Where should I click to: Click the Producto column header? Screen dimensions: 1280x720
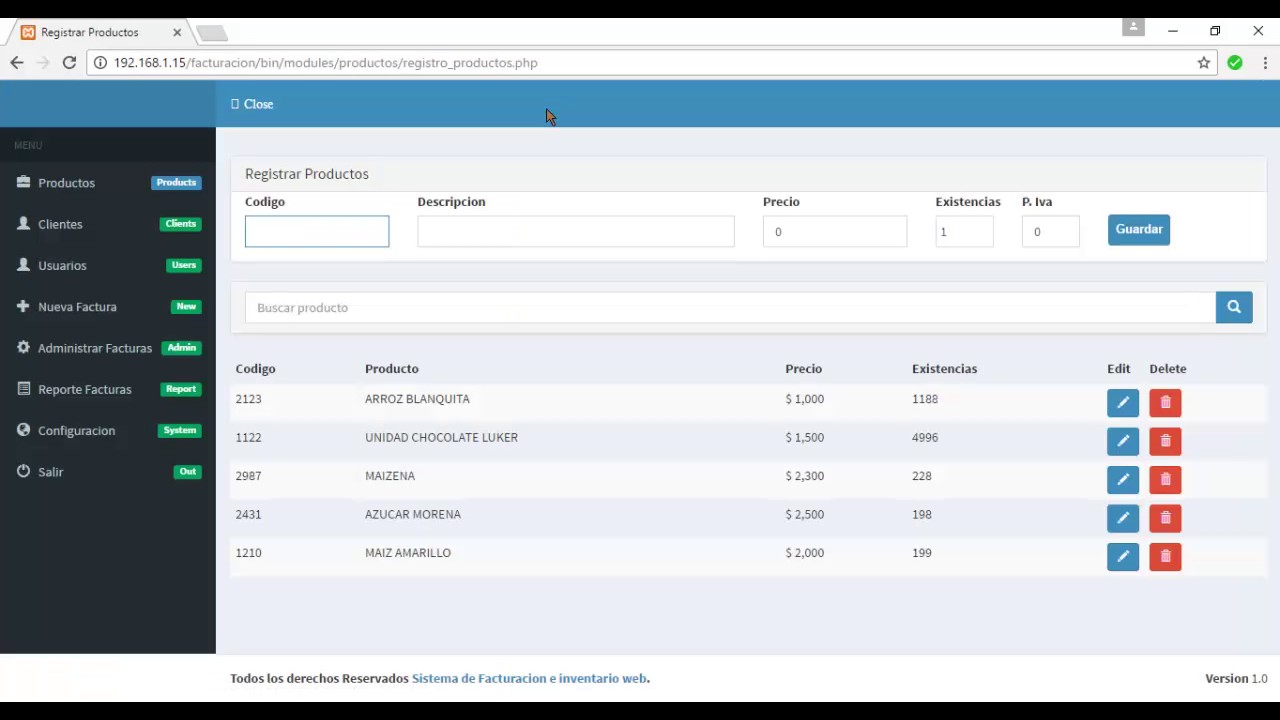(391, 369)
